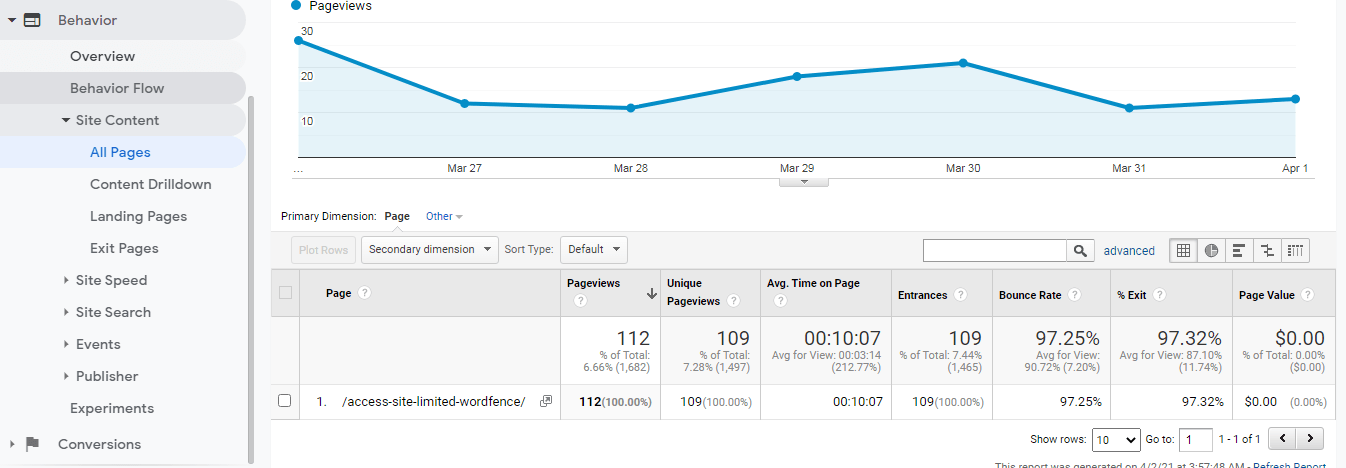This screenshot has width=1346, height=468.
Task: Check the /access-site-limited-wordfence/ row checkbox
Action: pyautogui.click(x=284, y=401)
